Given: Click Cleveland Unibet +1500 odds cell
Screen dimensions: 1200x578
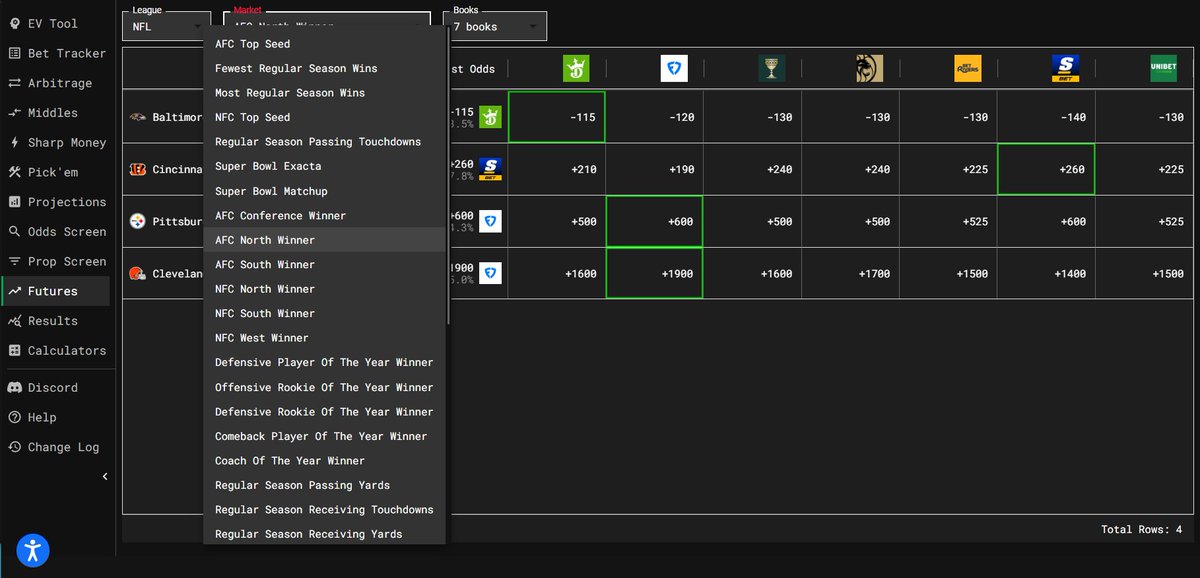Looking at the screenshot, I should pos(1145,273).
